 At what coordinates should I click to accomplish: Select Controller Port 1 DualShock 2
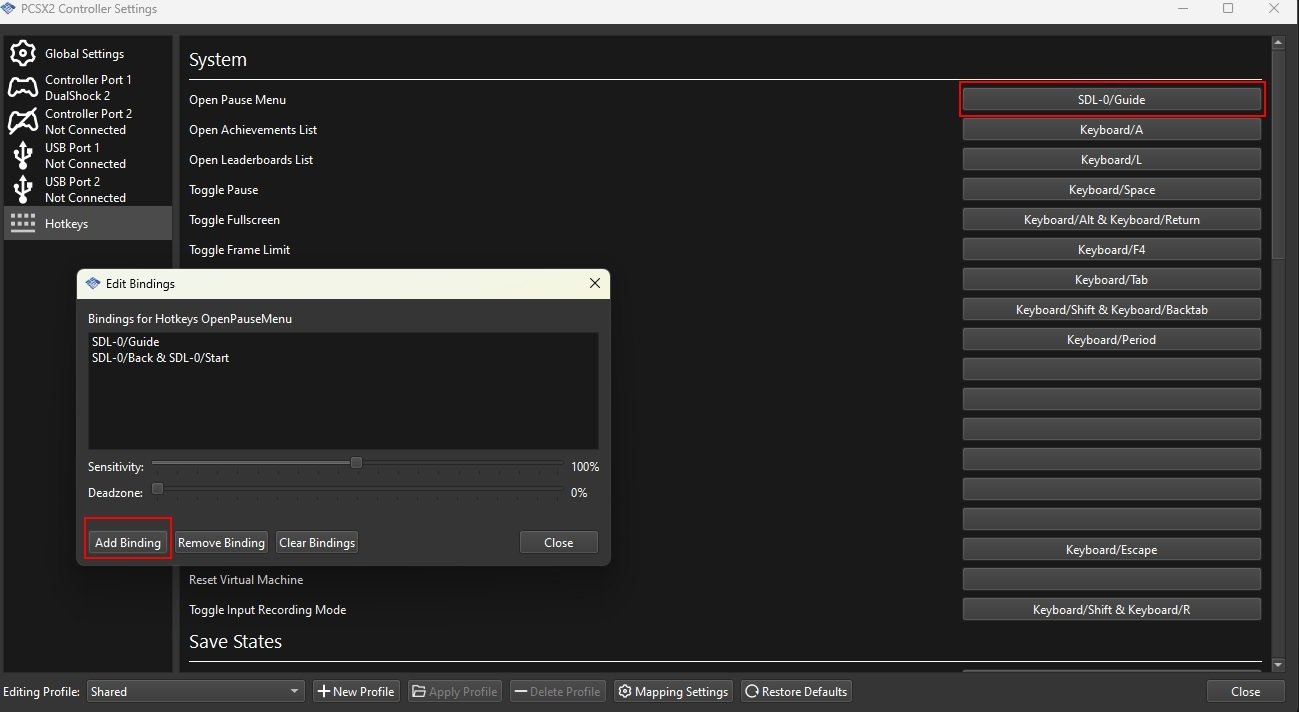(x=87, y=88)
